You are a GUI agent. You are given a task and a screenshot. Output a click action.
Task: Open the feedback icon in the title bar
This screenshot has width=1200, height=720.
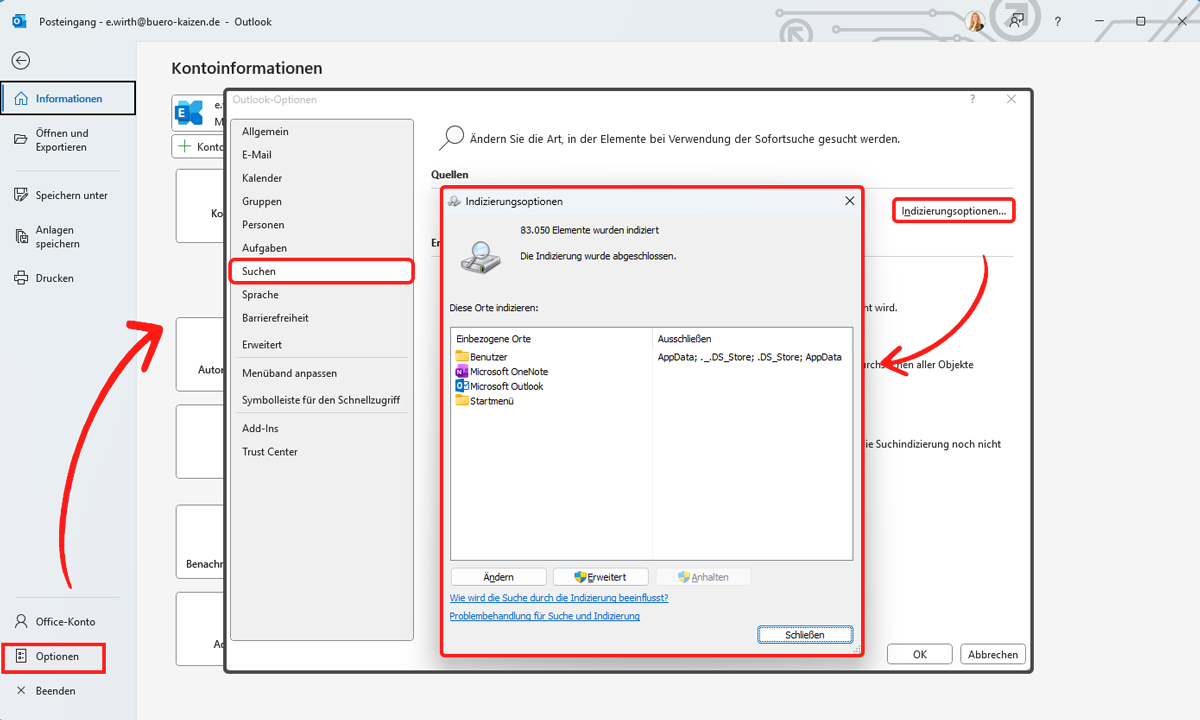1016,20
